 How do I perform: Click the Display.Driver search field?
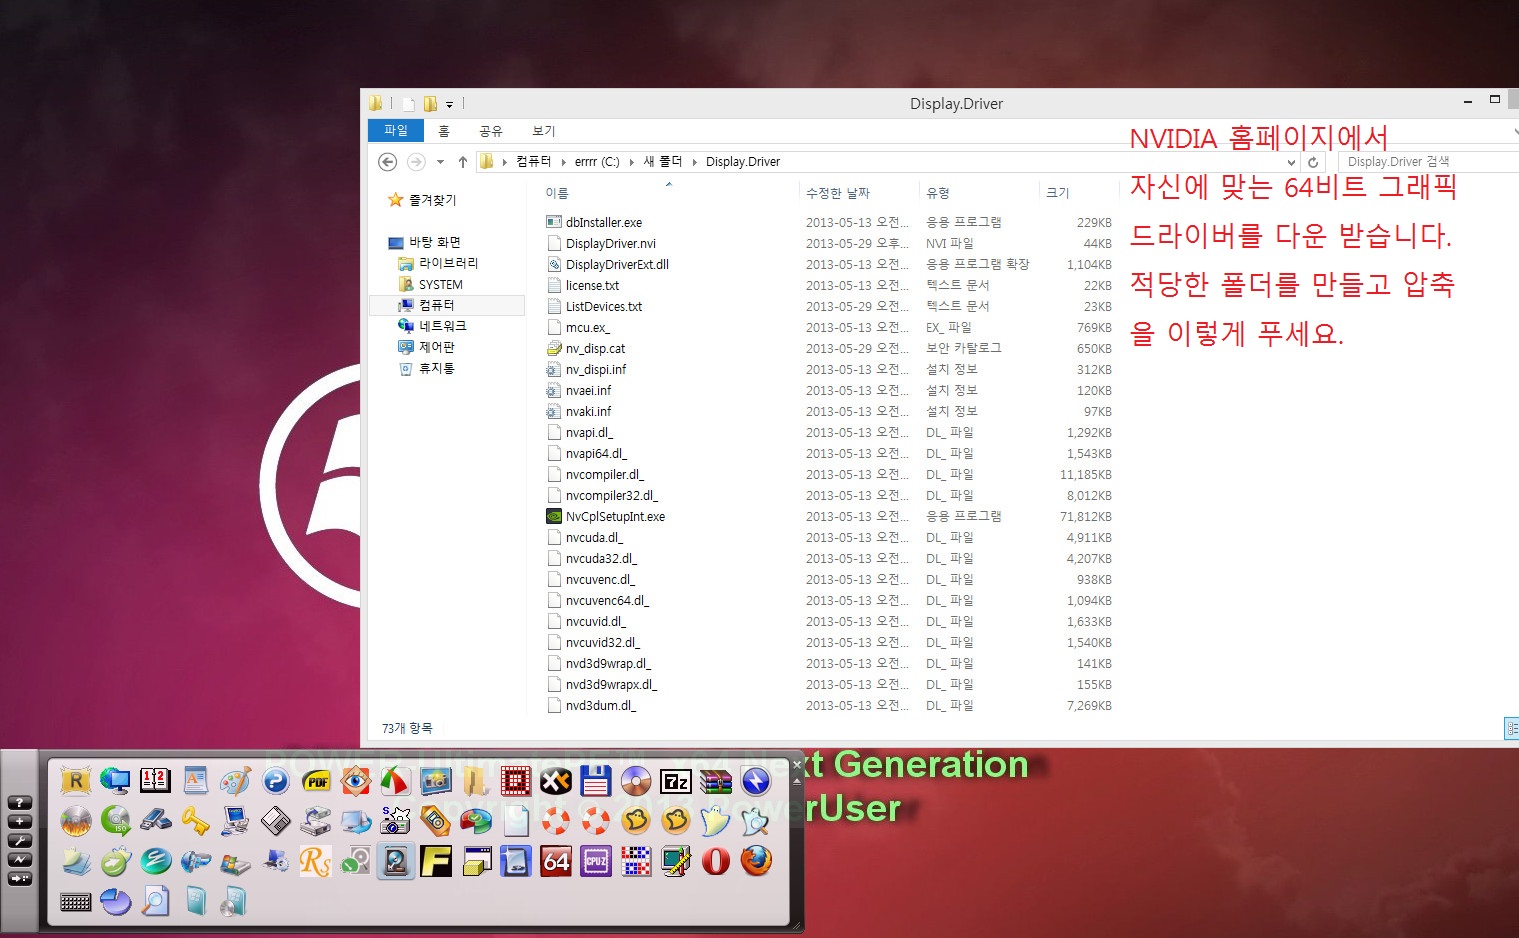point(1428,162)
